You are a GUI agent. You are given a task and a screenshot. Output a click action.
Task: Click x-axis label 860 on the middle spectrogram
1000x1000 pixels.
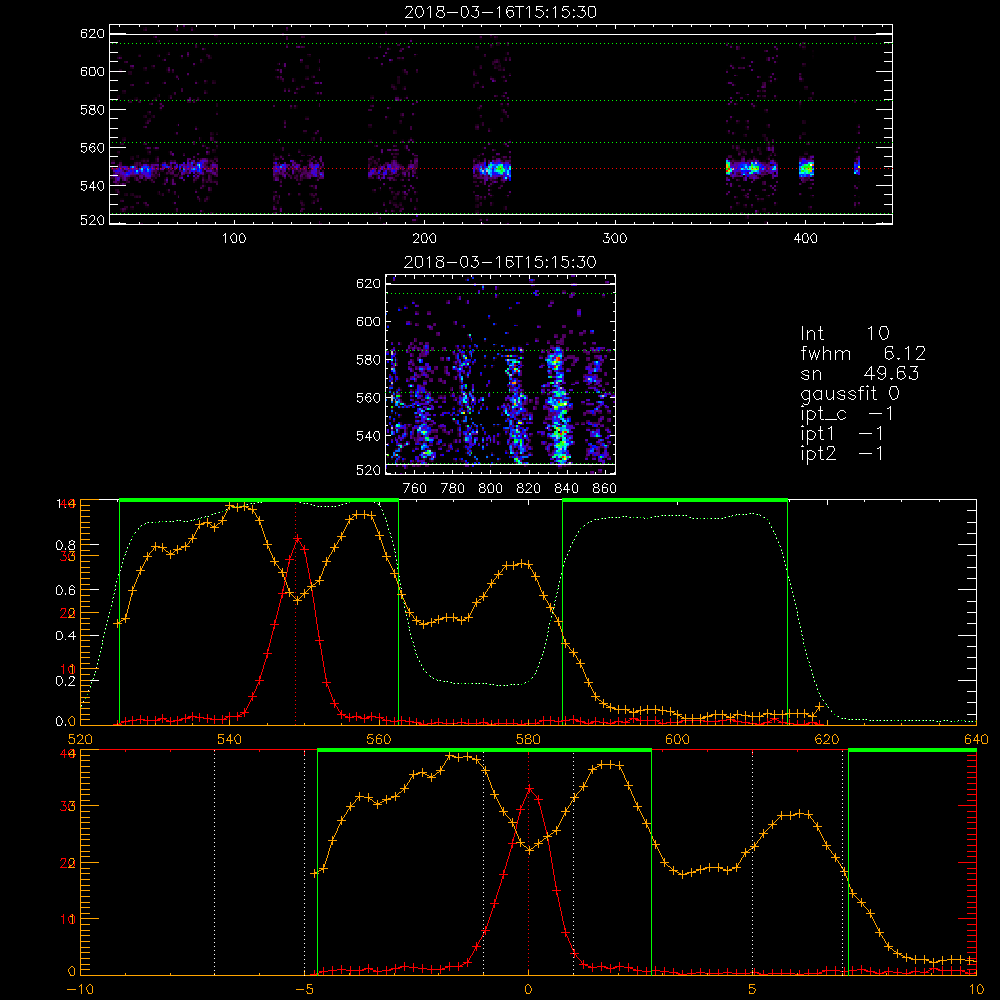605,489
